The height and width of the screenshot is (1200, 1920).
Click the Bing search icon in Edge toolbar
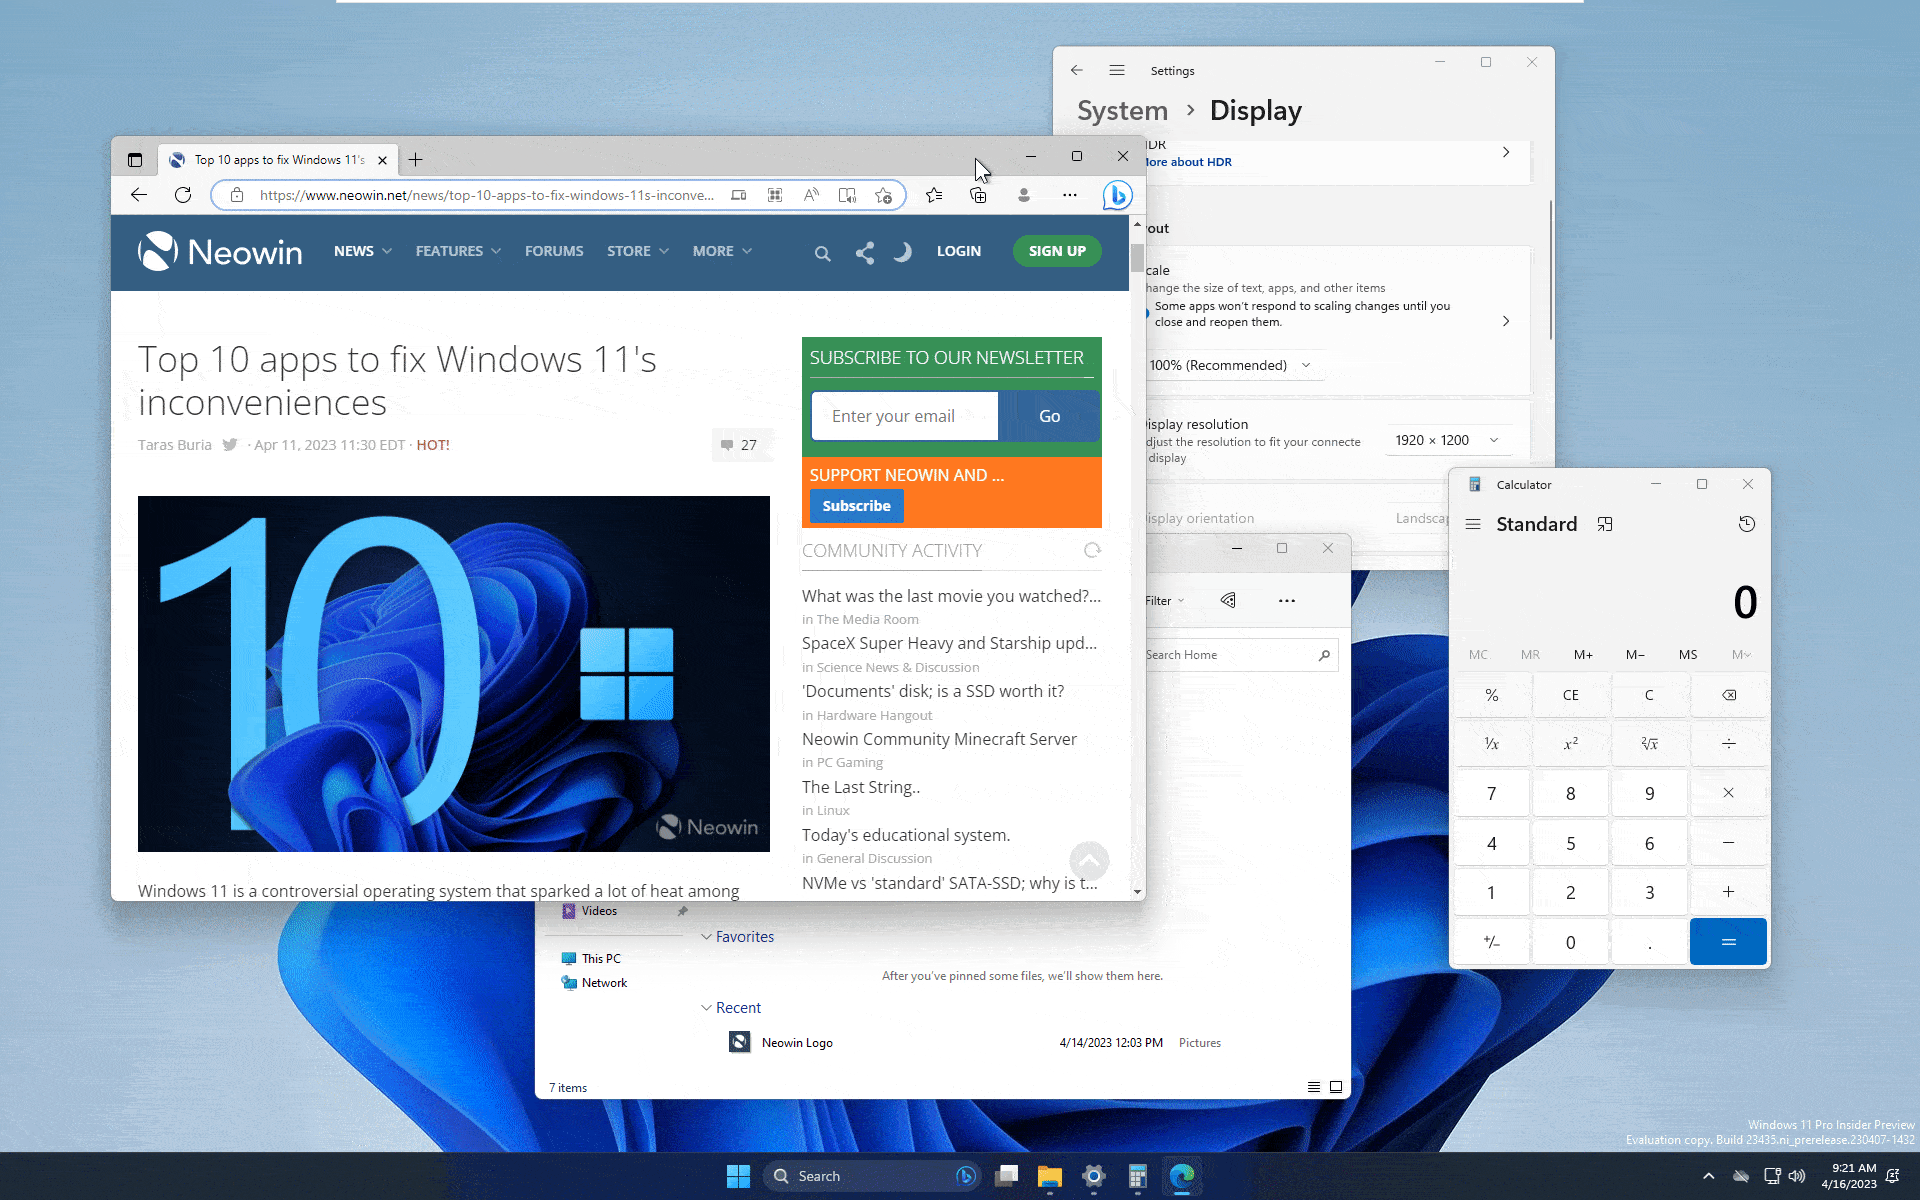tap(1118, 195)
